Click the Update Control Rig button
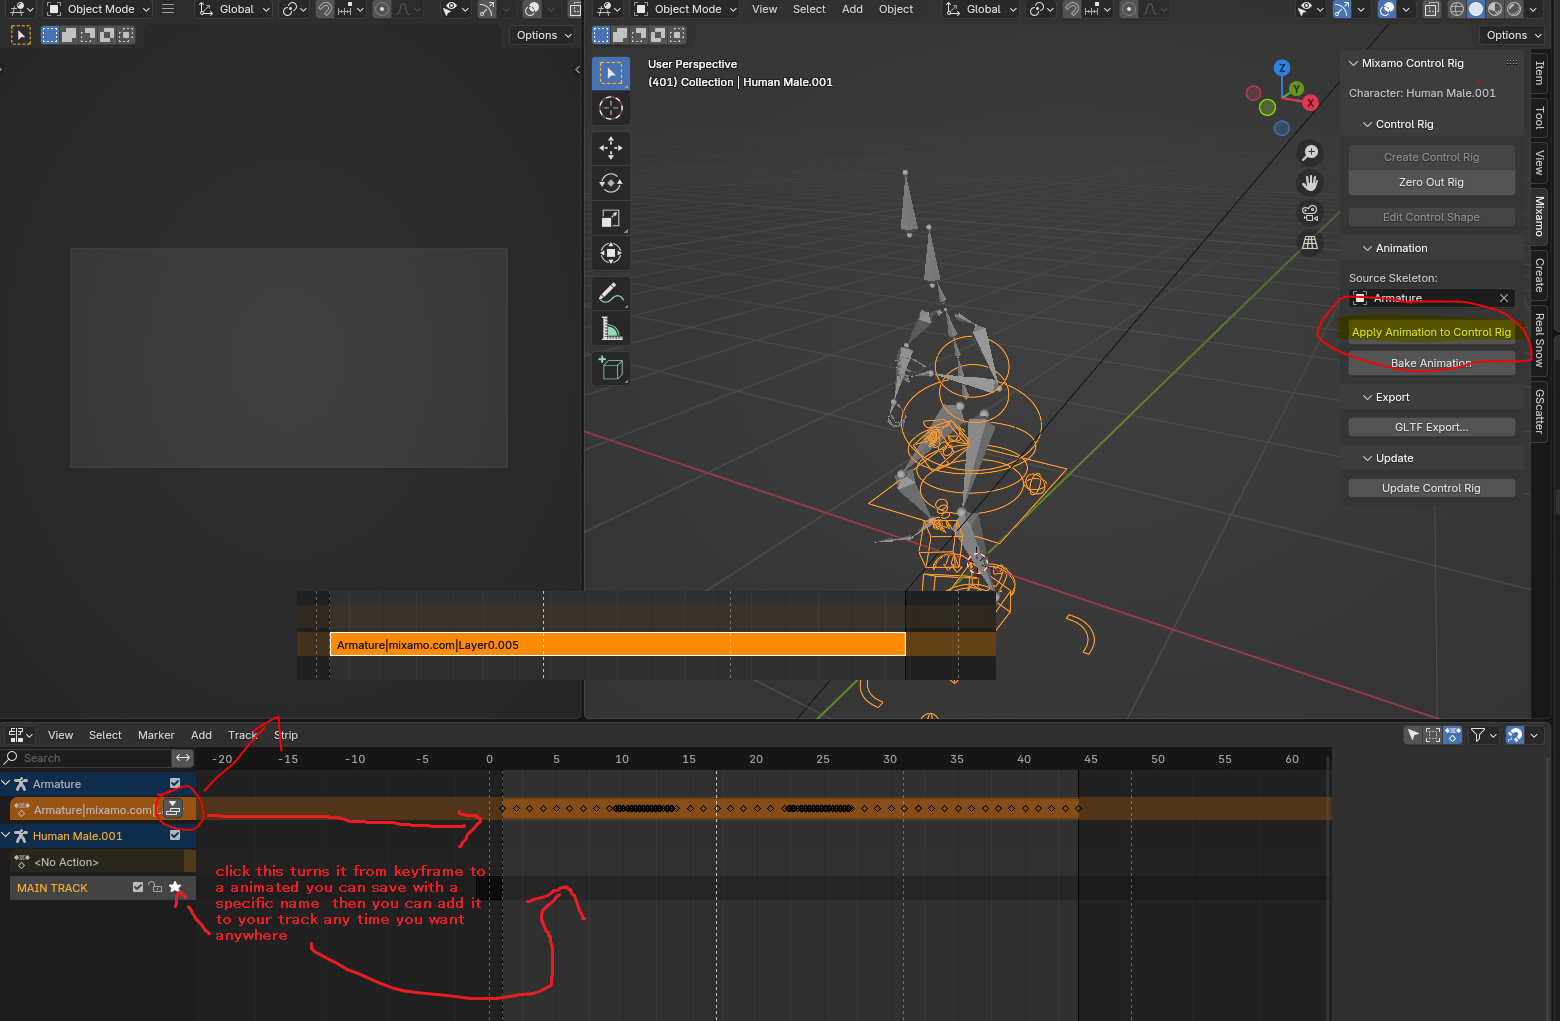Viewport: 1560px width, 1021px height. pos(1431,488)
